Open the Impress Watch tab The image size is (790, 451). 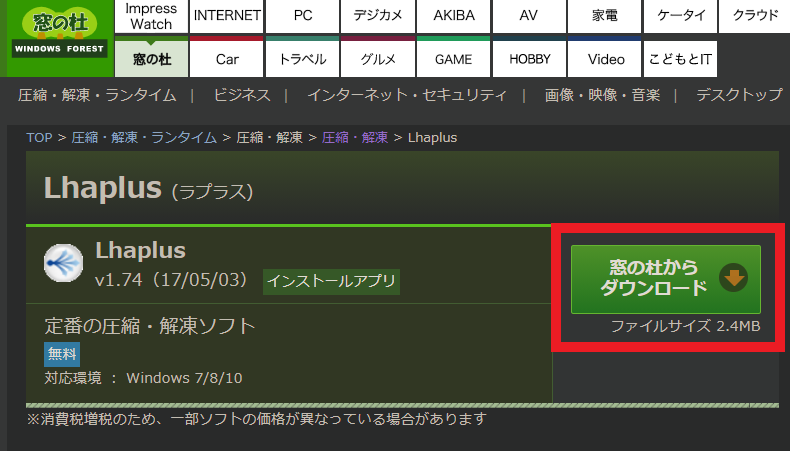coord(151,16)
